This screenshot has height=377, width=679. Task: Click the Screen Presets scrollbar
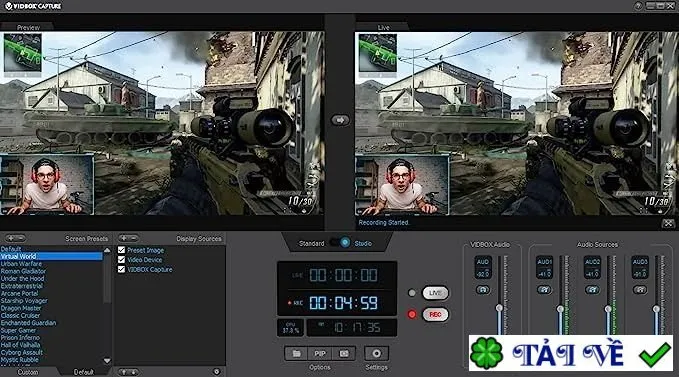click(x=107, y=279)
